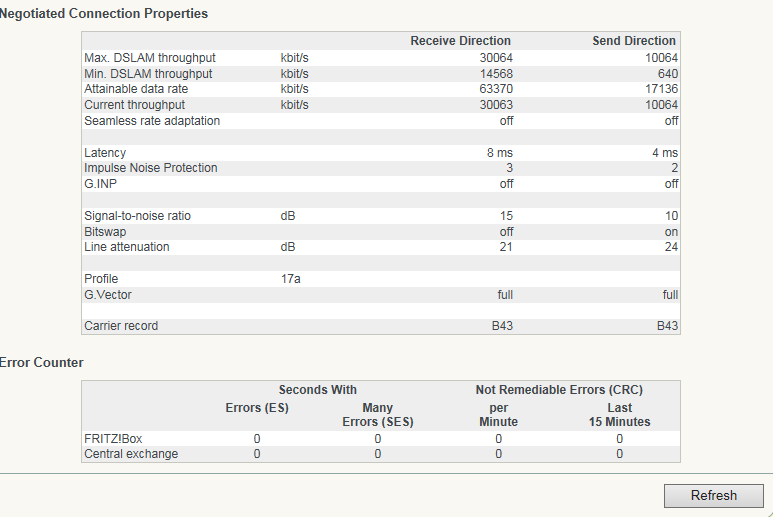Select the Receive Direction column header
The width and height of the screenshot is (773, 517).
click(x=460, y=41)
